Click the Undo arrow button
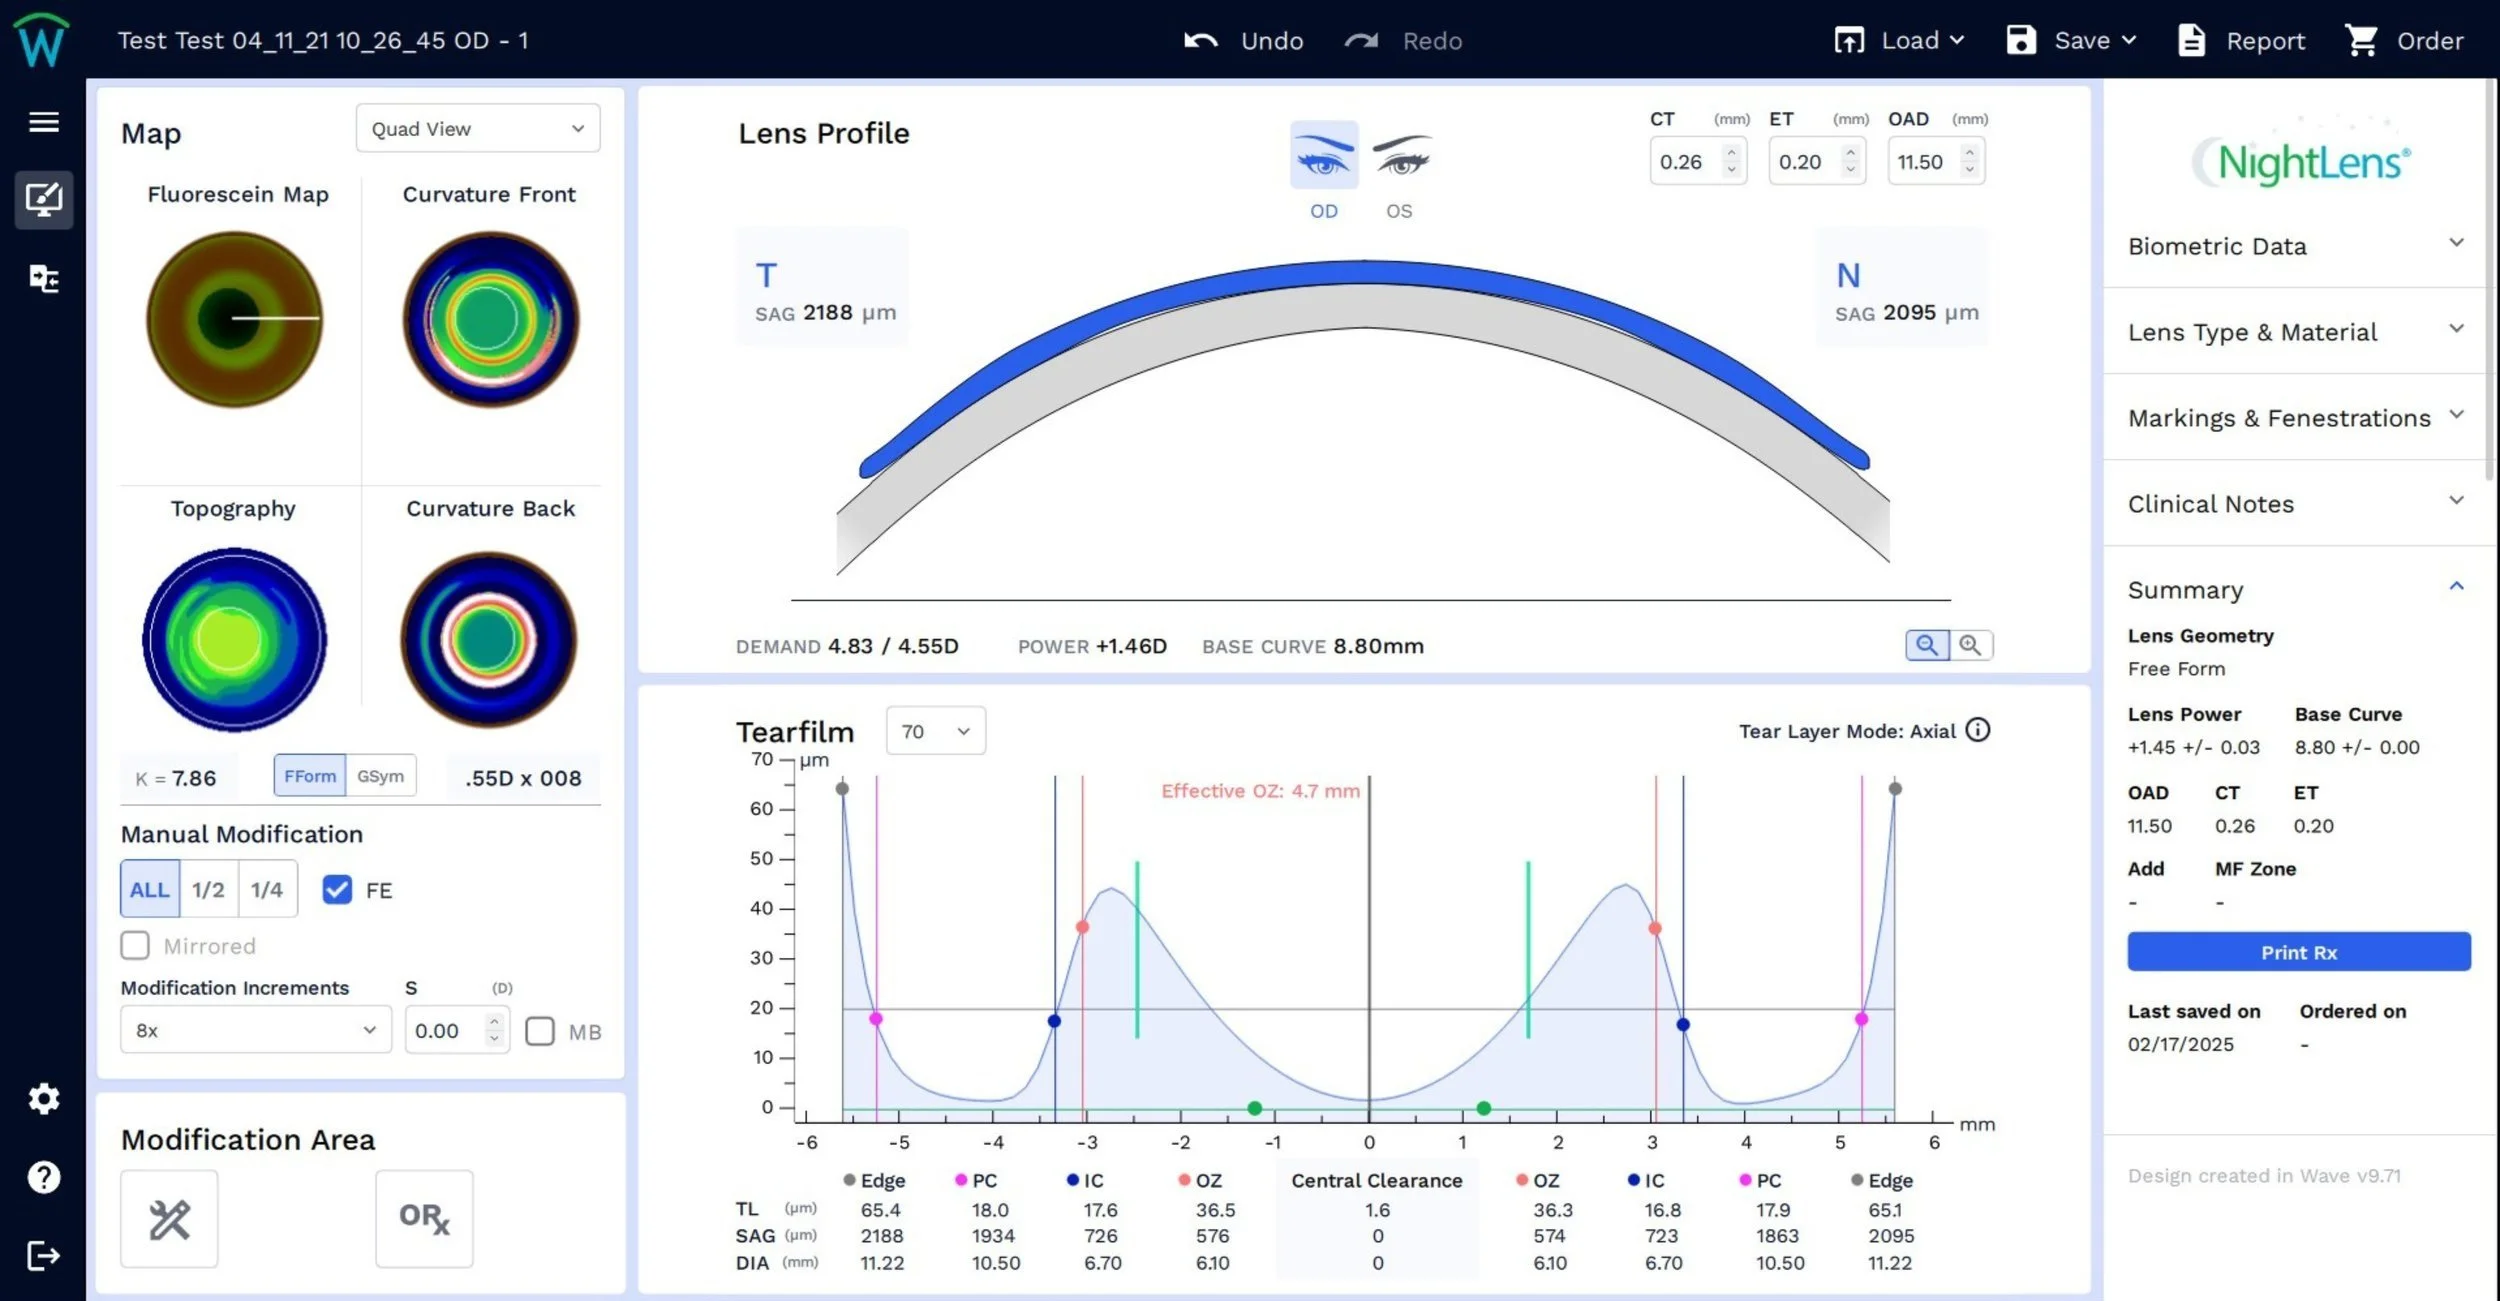This screenshot has width=2500, height=1301. [x=1243, y=41]
